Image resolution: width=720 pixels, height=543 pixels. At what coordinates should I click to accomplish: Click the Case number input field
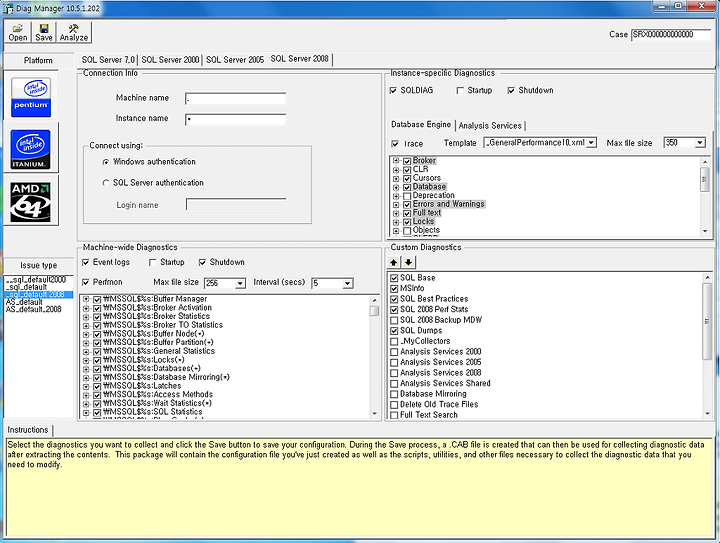click(x=671, y=34)
